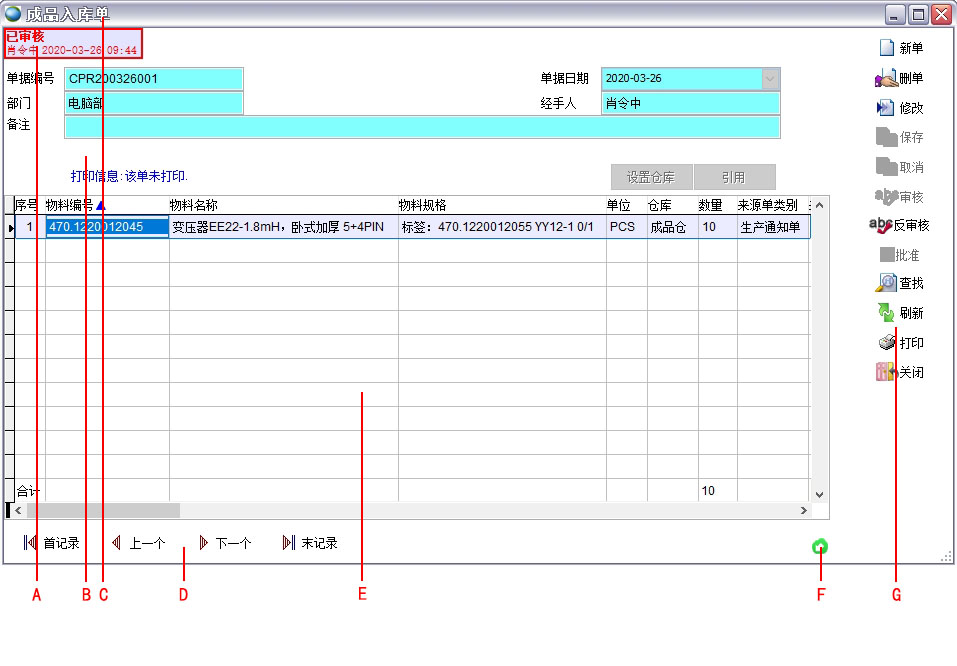Click the 备注 remarks input field
The height and width of the screenshot is (666, 957).
pyautogui.click(x=421, y=127)
